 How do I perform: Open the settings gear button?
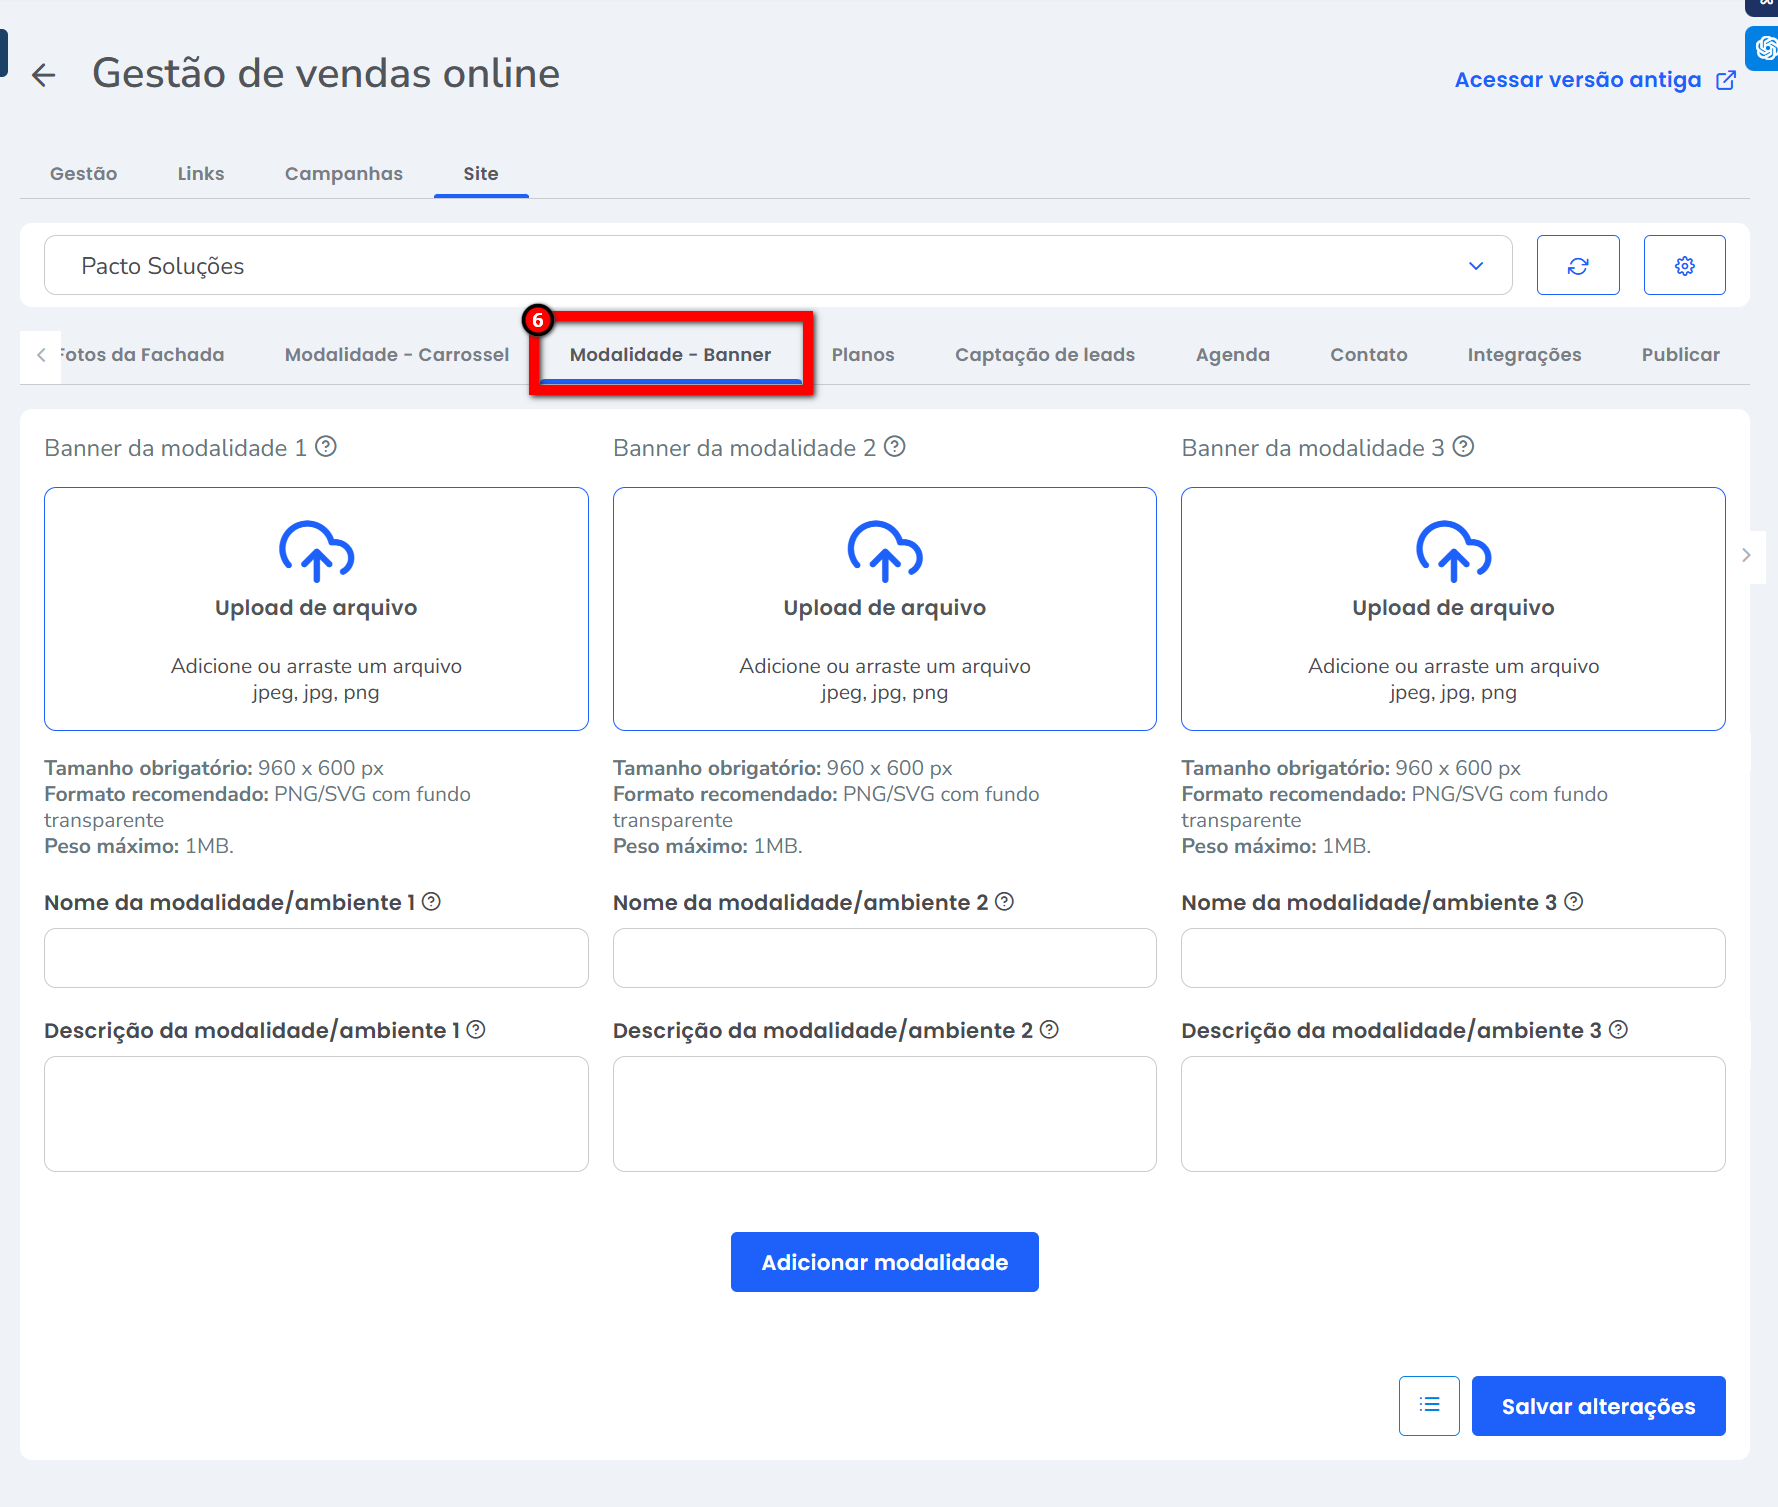coord(1684,265)
